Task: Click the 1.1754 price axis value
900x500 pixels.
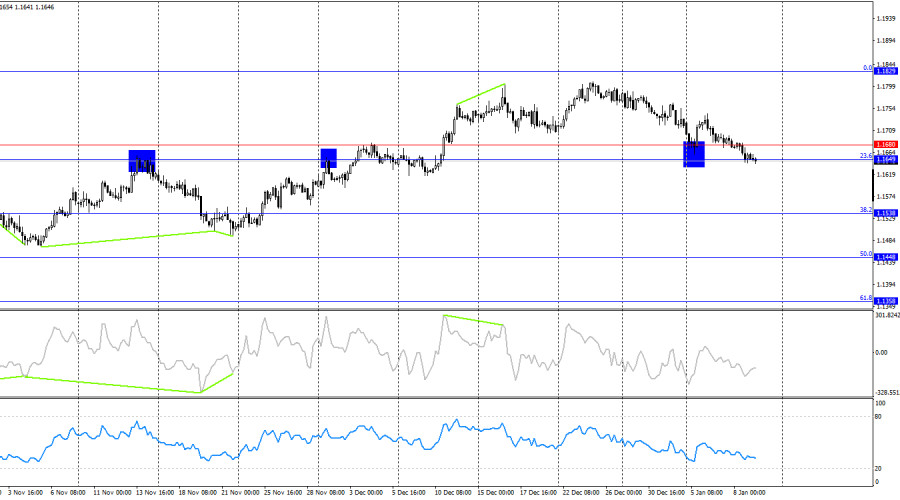Action: [886, 108]
